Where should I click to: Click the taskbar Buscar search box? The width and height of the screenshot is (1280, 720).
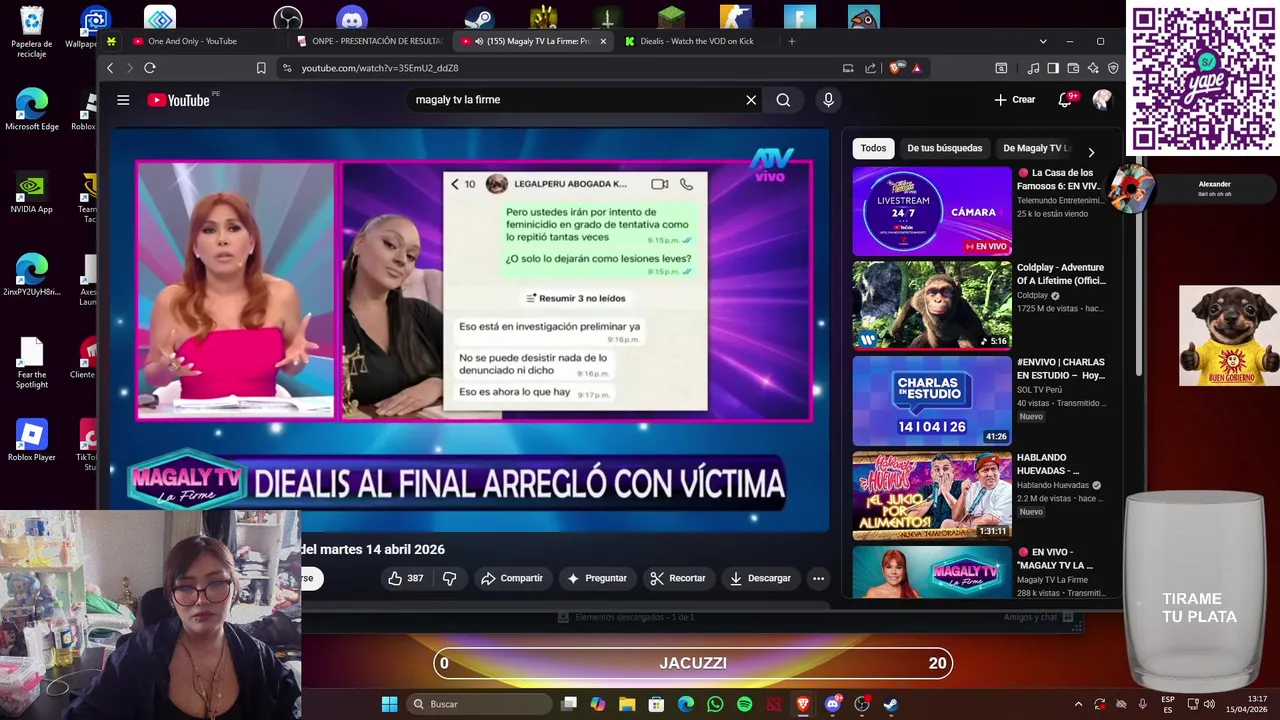(x=480, y=704)
